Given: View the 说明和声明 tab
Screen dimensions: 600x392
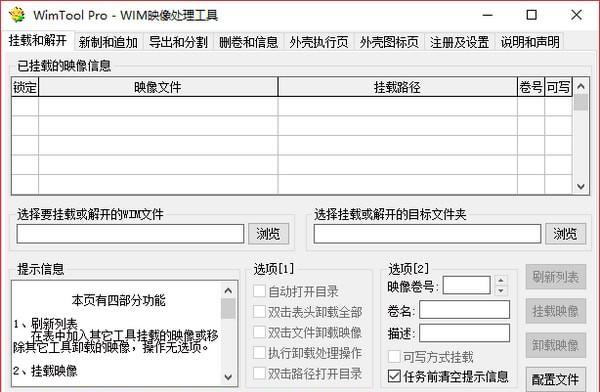Looking at the screenshot, I should coord(530,42).
